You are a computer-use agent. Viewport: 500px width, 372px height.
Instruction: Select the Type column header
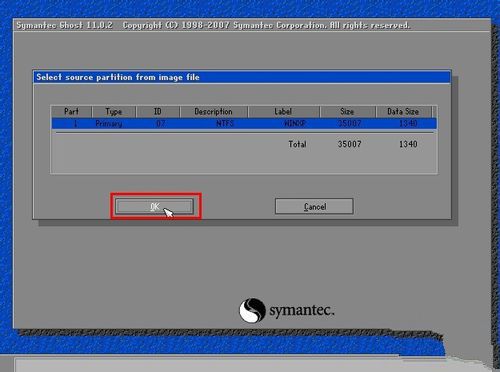(114, 112)
